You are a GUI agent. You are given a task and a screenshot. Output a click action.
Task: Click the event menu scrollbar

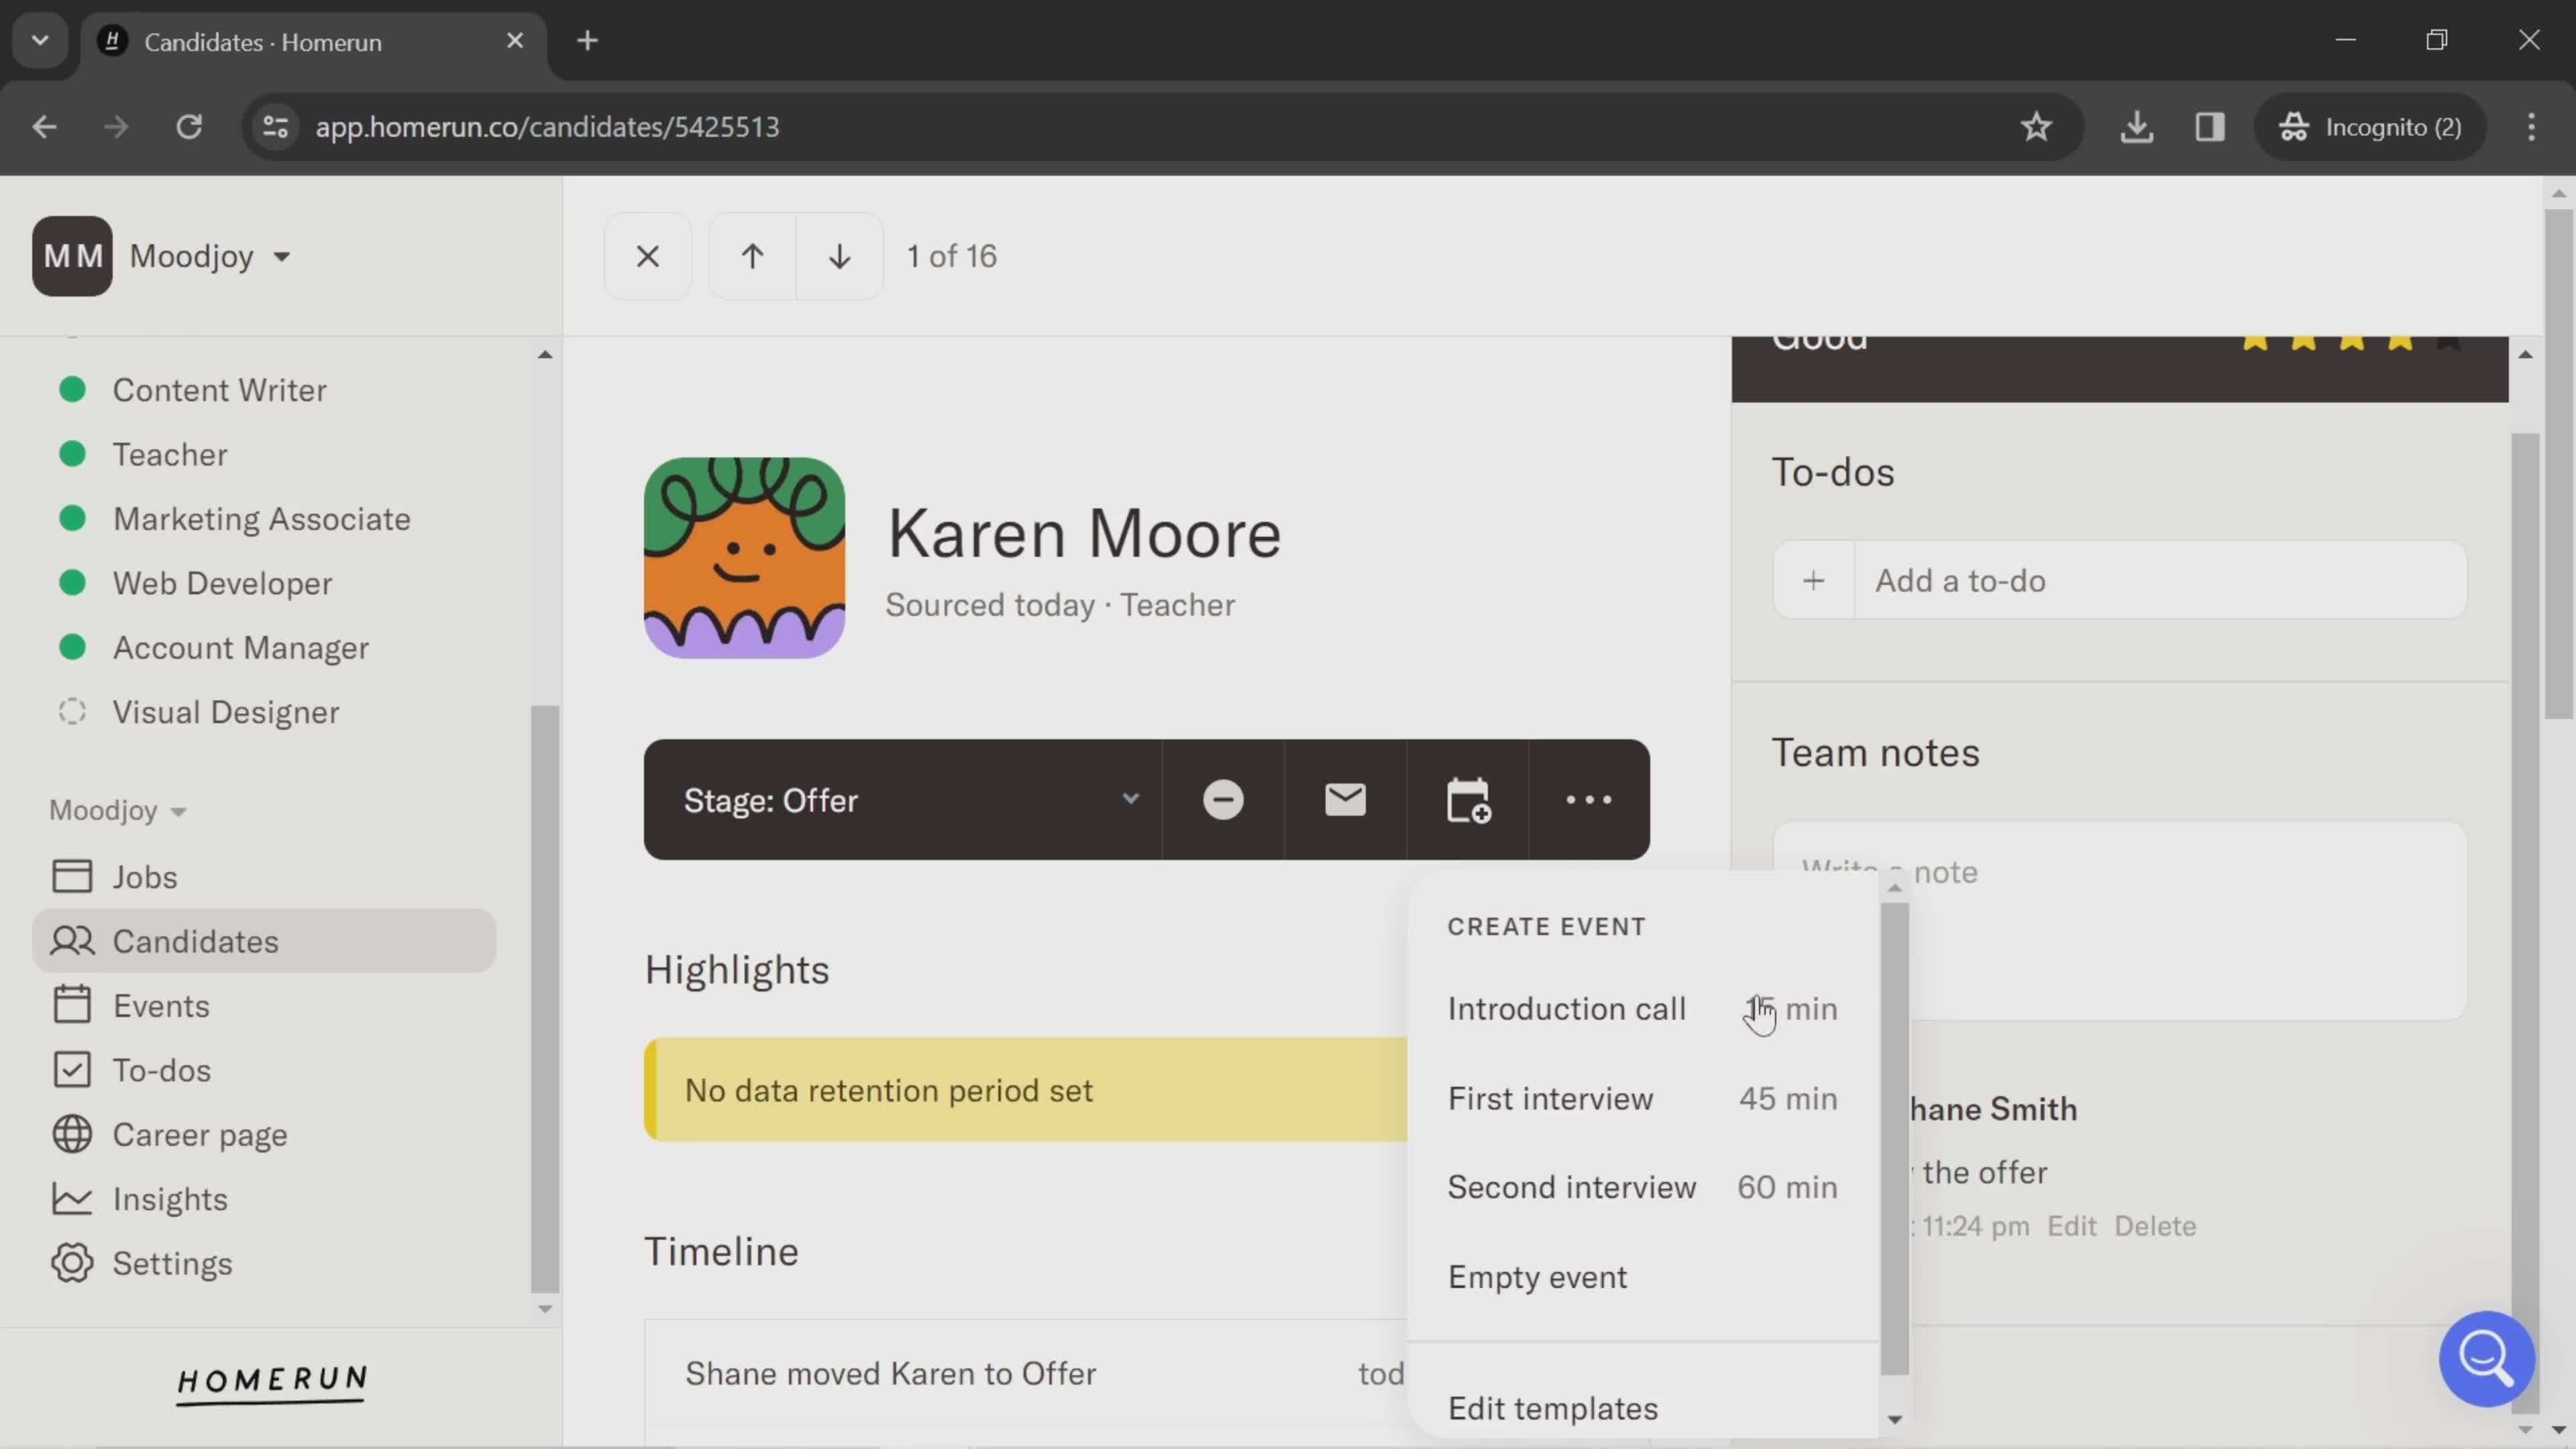1894,1140
